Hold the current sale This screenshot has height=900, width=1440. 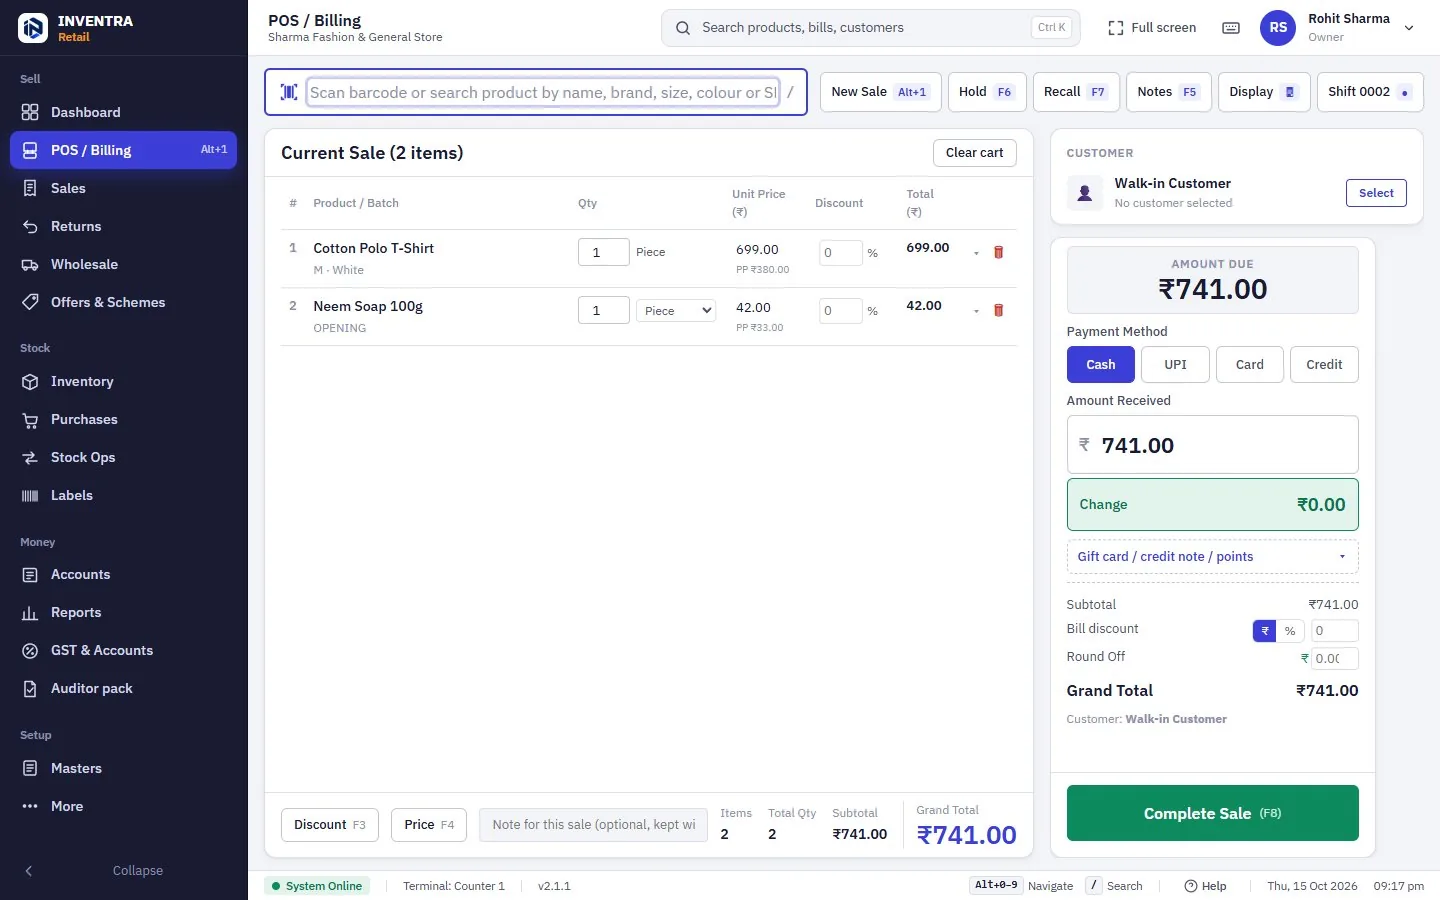coord(986,92)
